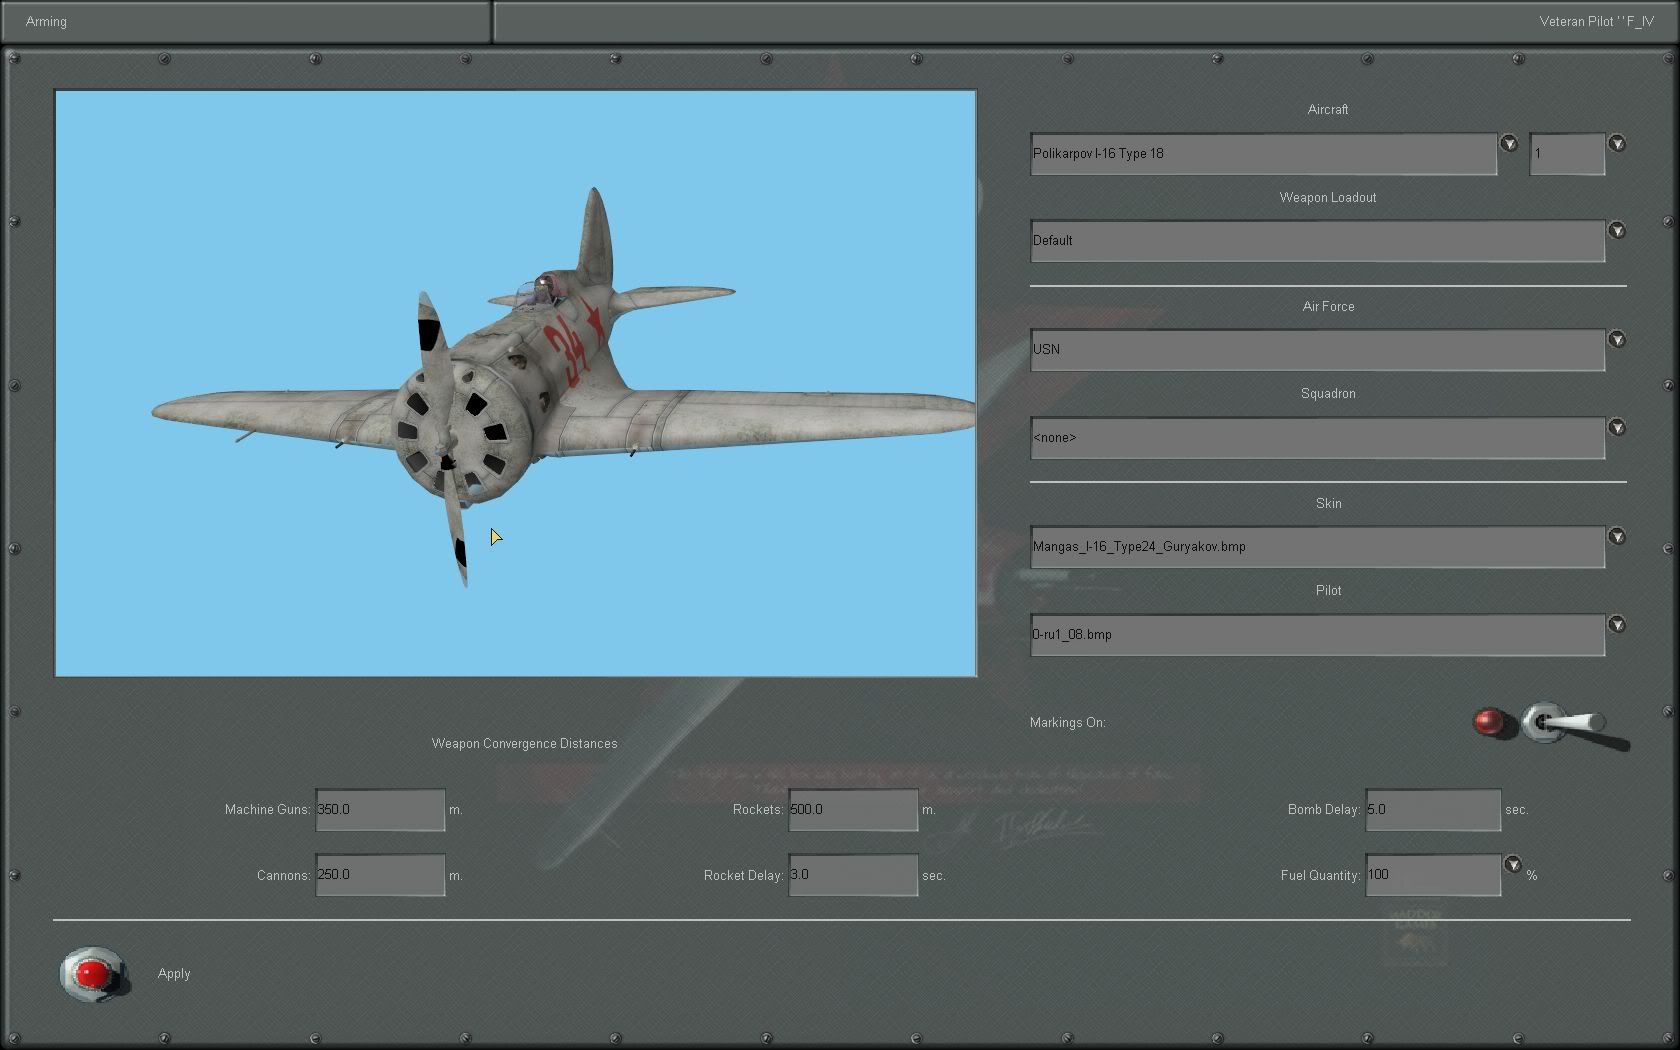Viewport: 1680px width, 1050px height.
Task: Open the Pilot dropdown arrow
Action: coord(1617,625)
